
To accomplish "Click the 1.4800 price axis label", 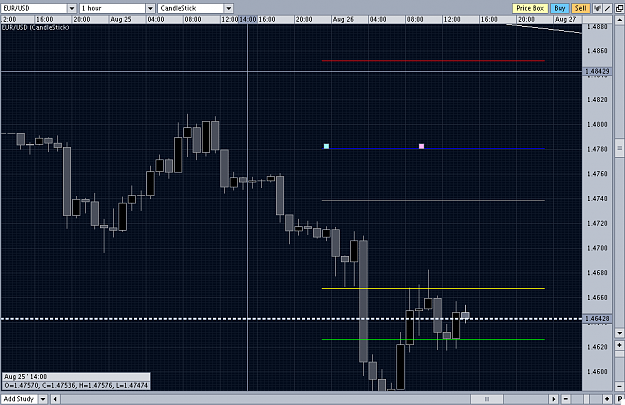I will click(x=597, y=124).
